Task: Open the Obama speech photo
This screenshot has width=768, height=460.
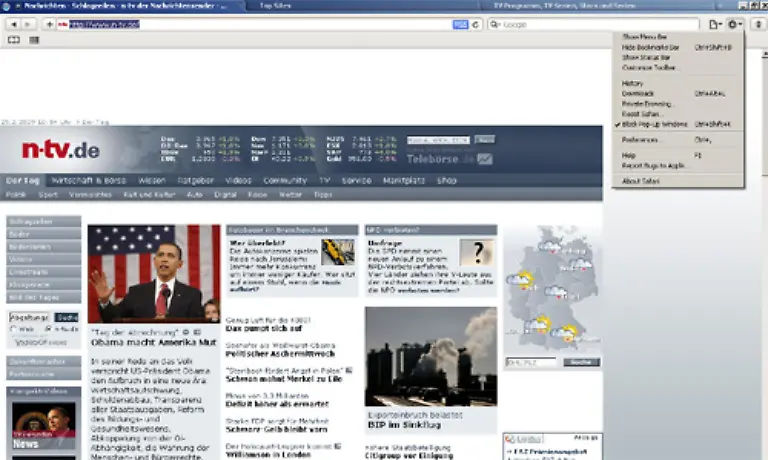Action: click(154, 273)
